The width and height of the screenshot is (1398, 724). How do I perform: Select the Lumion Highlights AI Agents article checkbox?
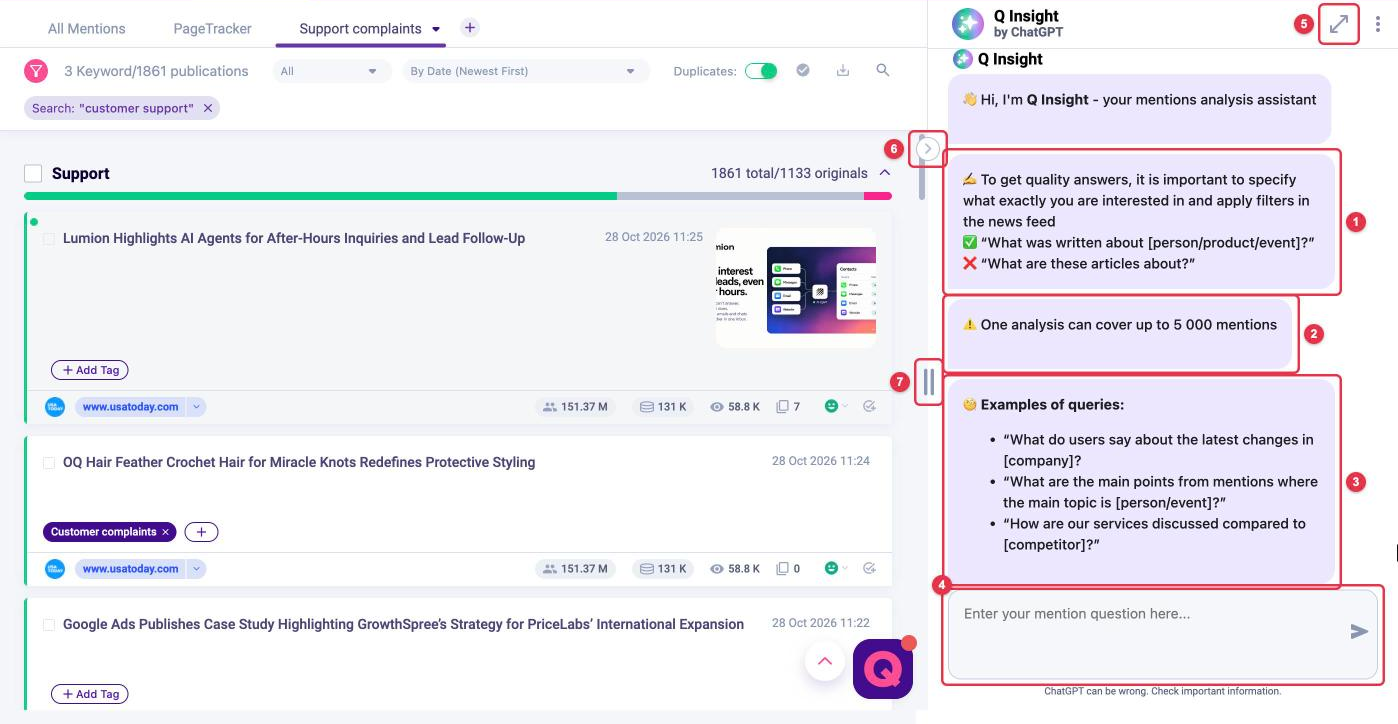(x=49, y=239)
